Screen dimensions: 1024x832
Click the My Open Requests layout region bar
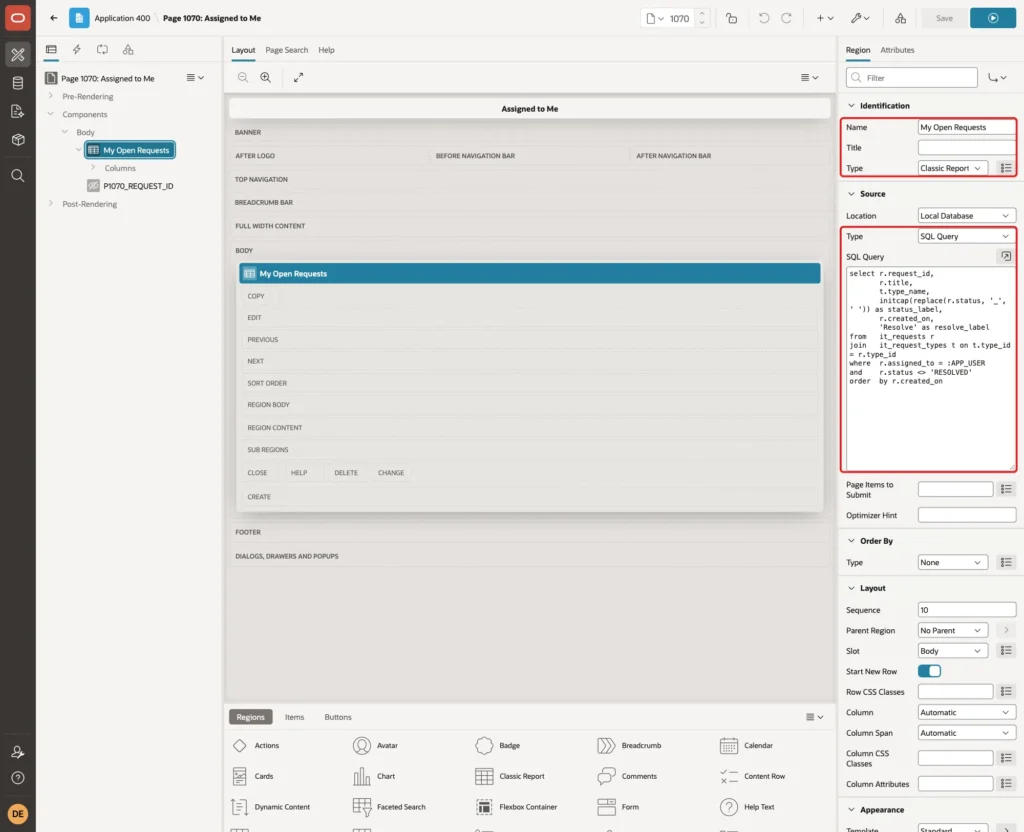pos(530,274)
